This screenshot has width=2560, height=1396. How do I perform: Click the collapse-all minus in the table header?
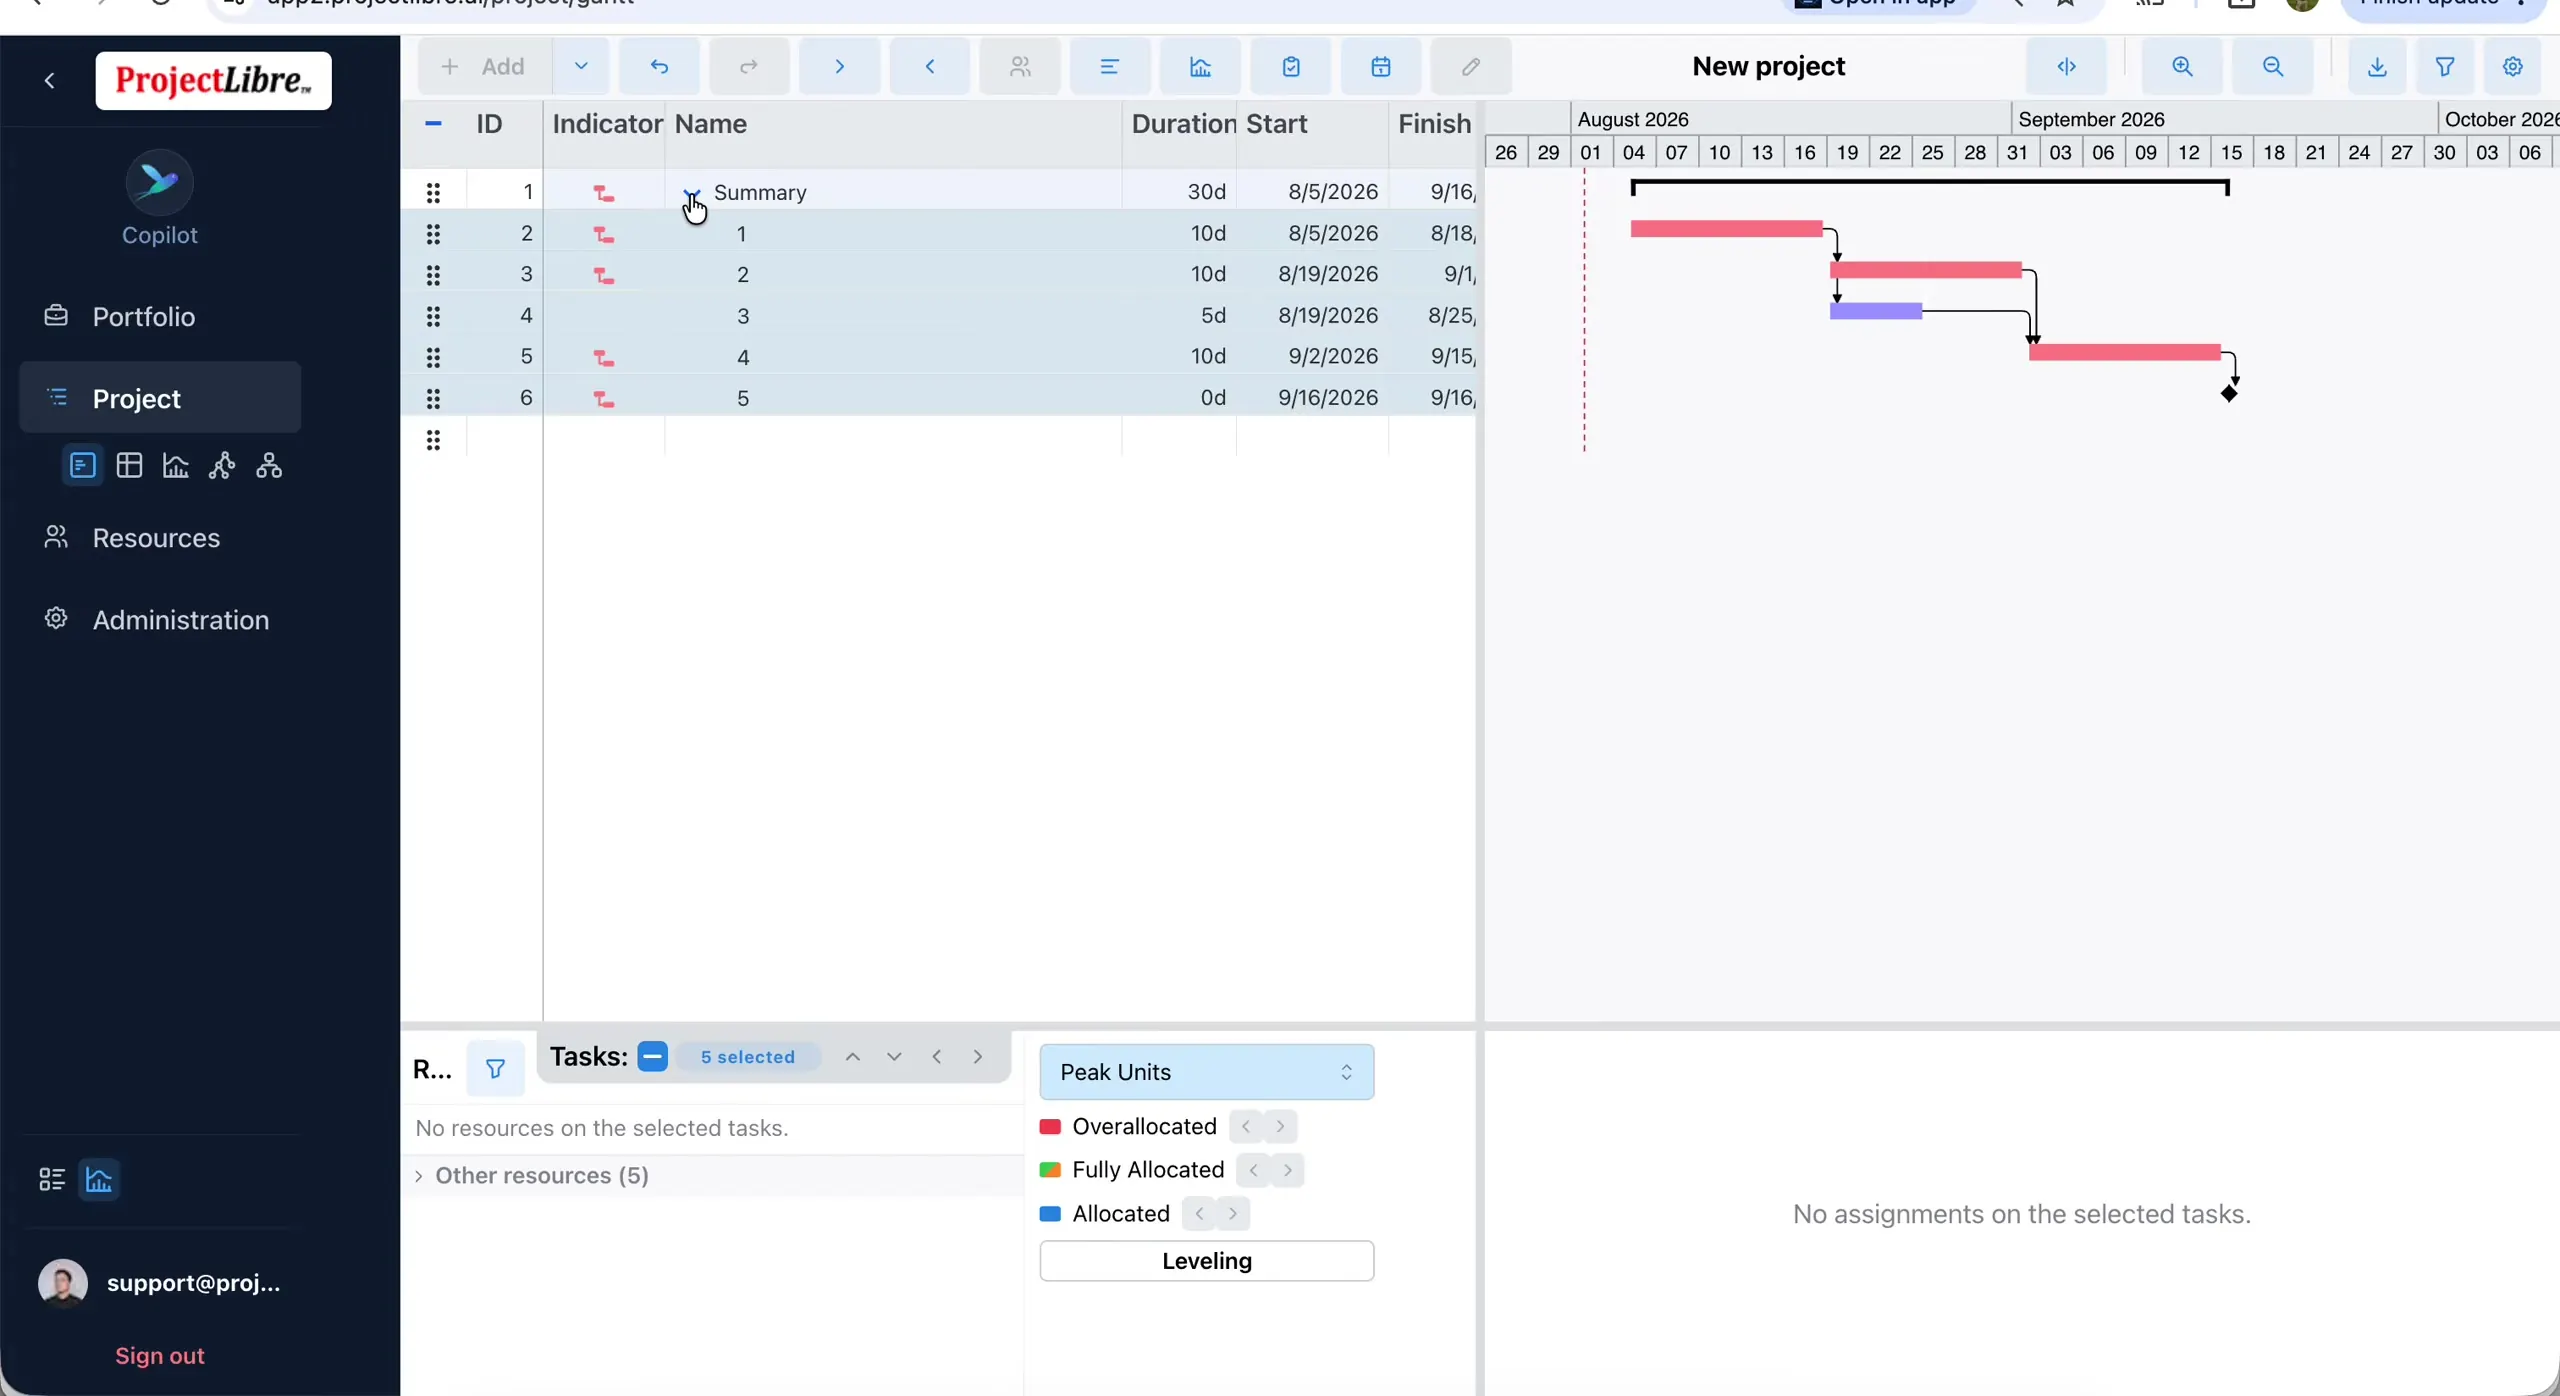pyautogui.click(x=433, y=124)
